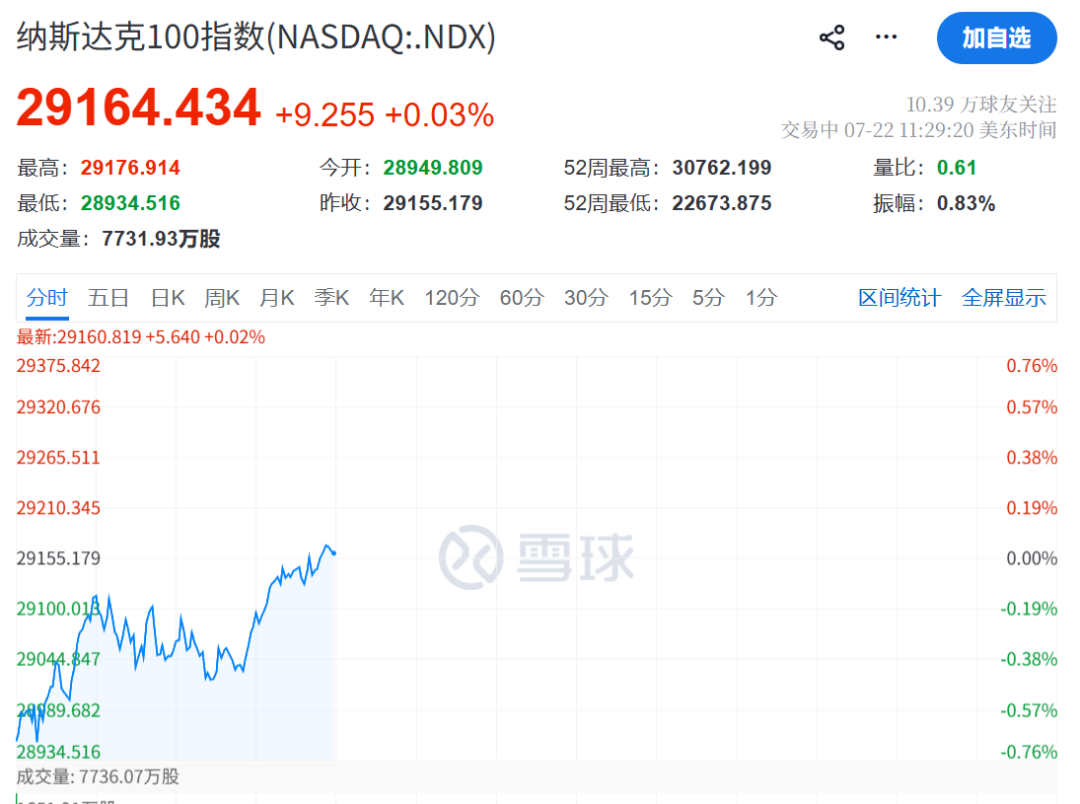
Task: Open the 日K chart tab
Action: point(167,298)
